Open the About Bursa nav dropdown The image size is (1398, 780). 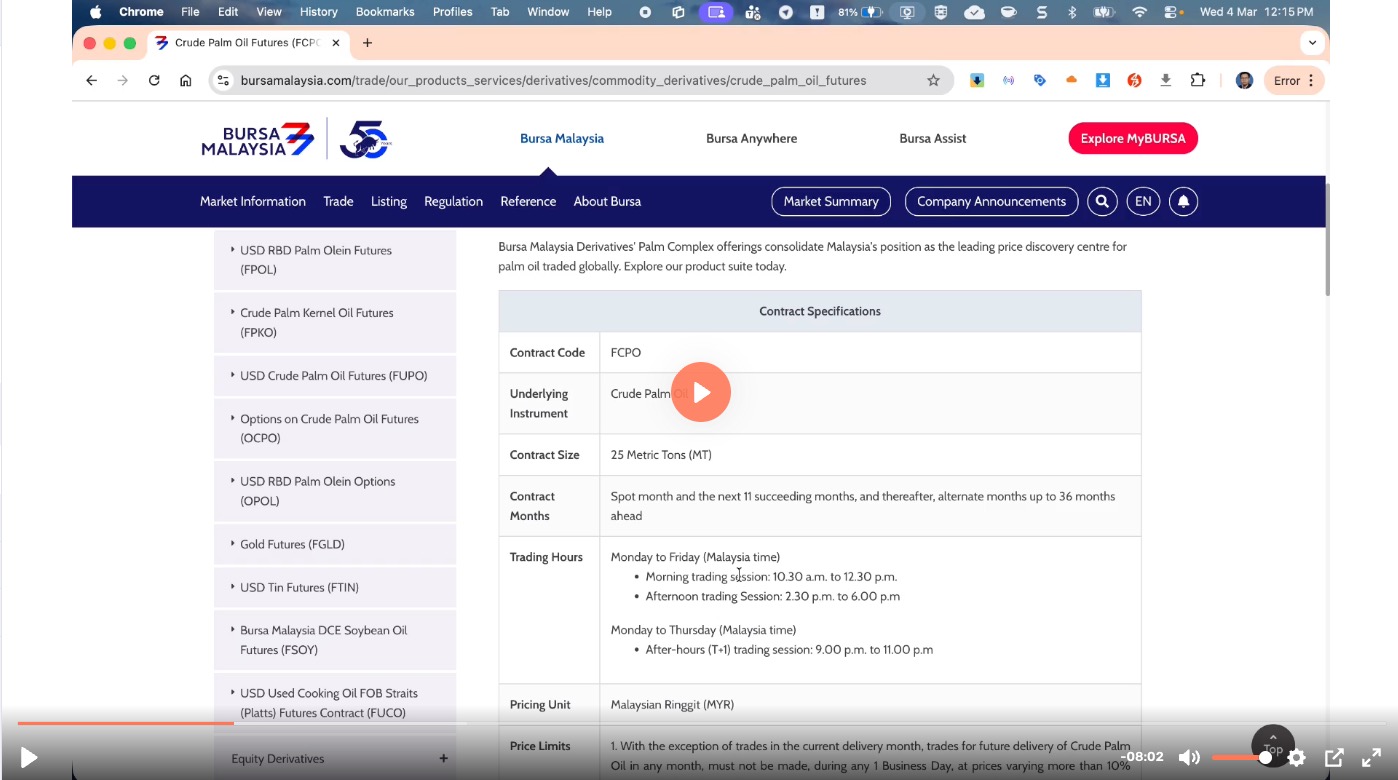(x=607, y=201)
